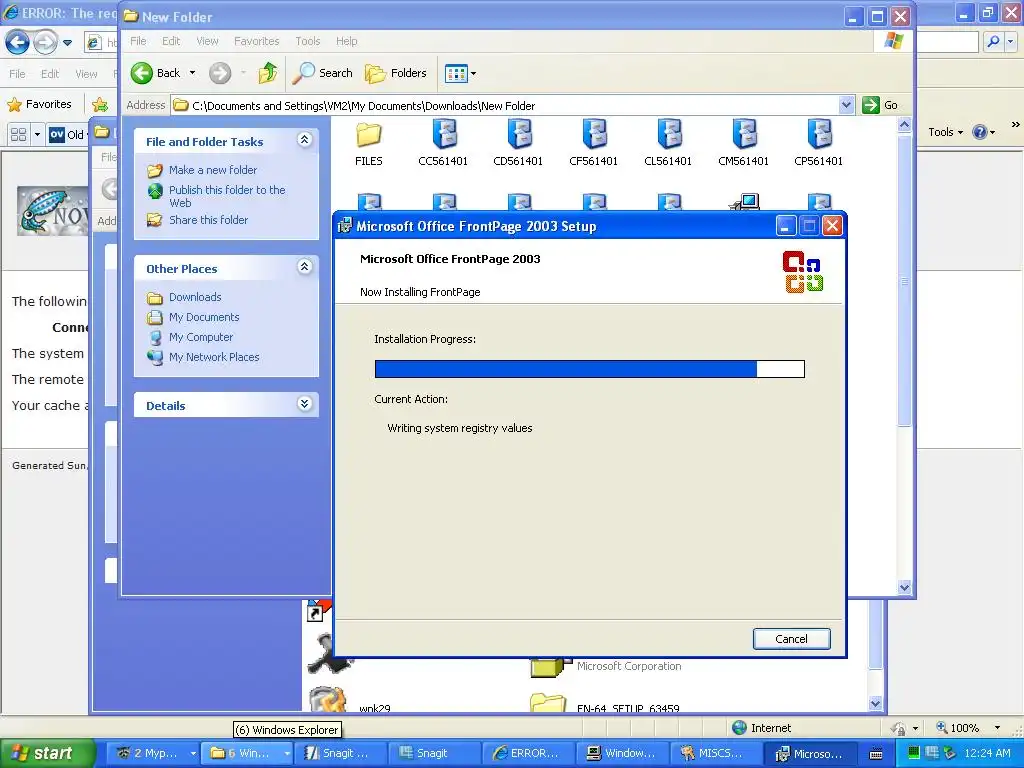Switch to 2 Myp... taskbar group
1024x768 pixels.
click(x=152, y=753)
